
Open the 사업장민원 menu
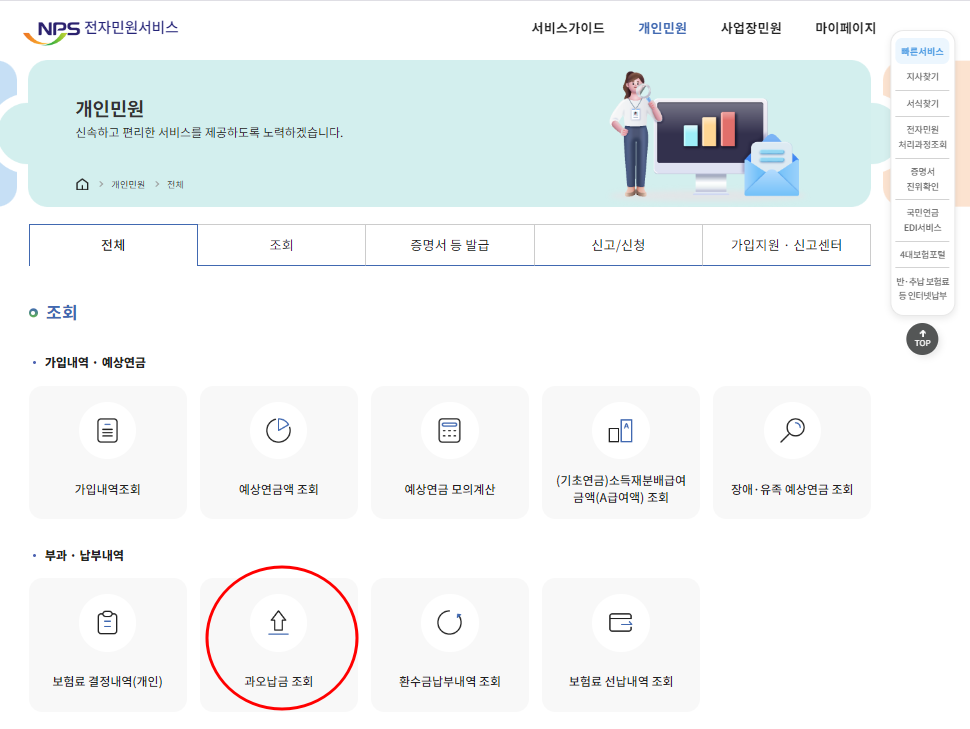click(x=751, y=28)
